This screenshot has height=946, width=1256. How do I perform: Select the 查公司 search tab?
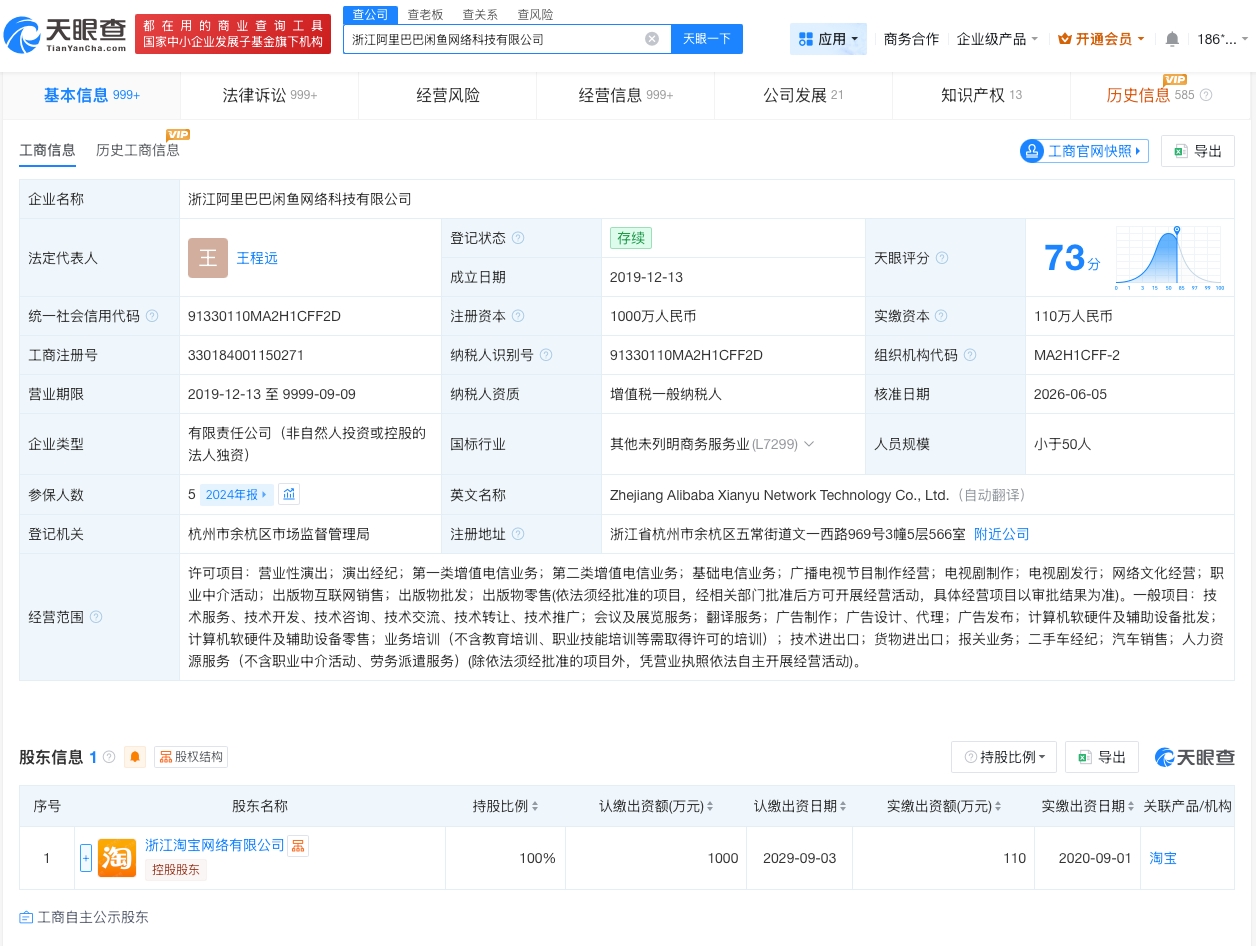tap(370, 15)
